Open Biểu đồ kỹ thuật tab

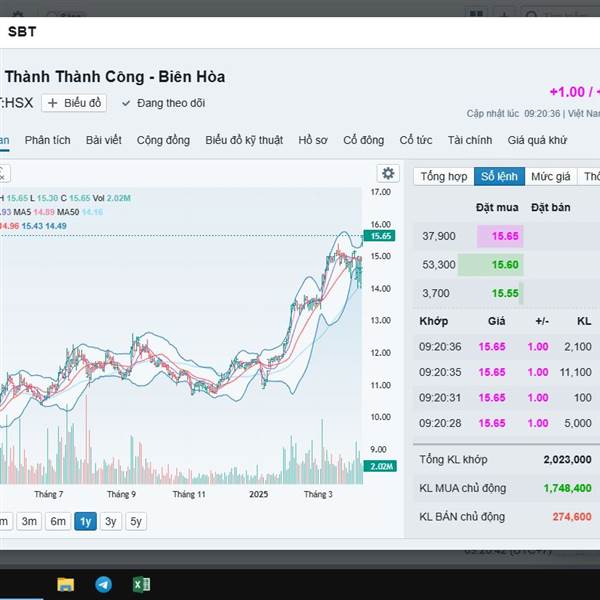pos(244,140)
